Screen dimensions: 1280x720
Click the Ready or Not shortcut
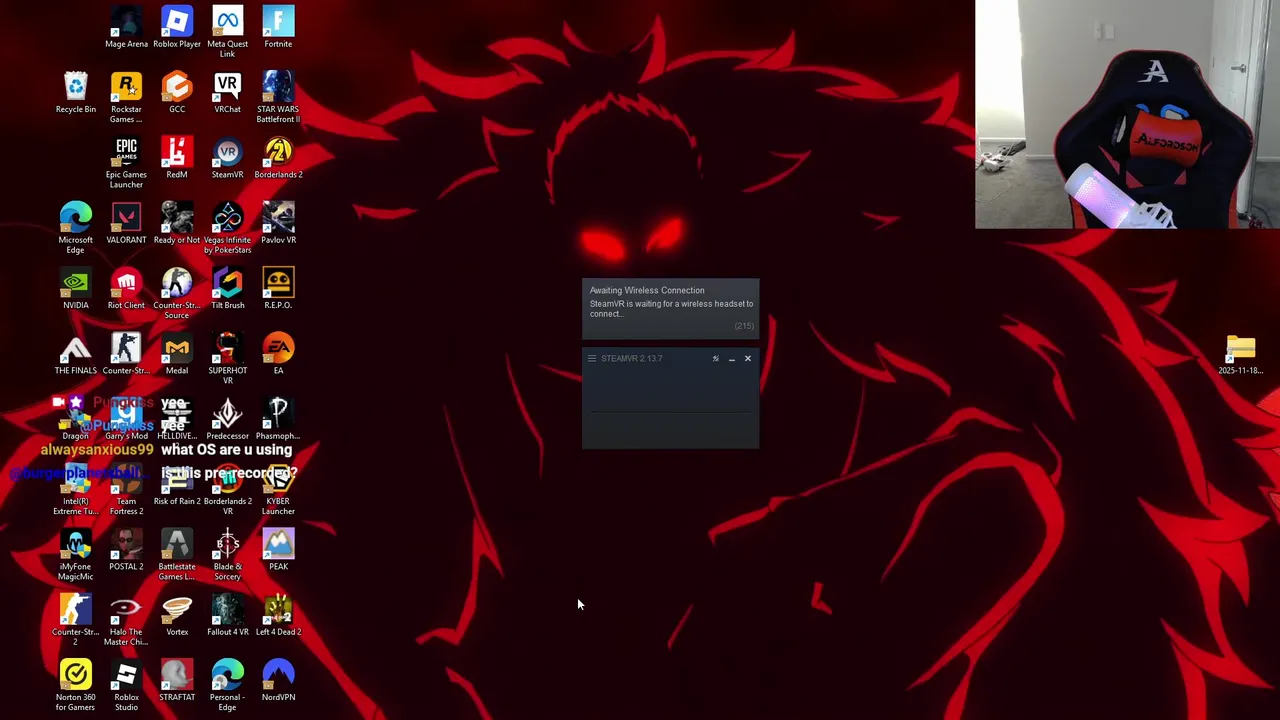point(177,223)
